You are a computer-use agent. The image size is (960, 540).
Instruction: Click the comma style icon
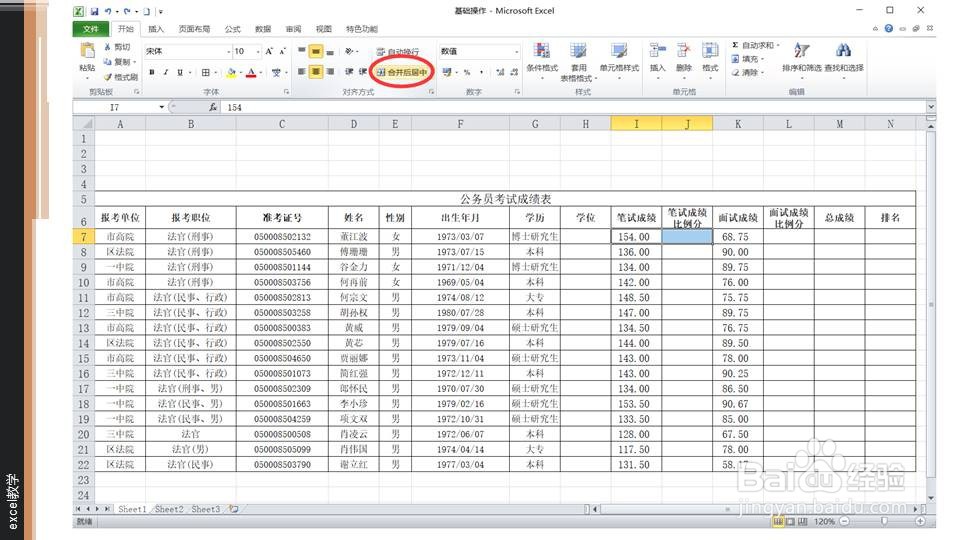point(482,72)
